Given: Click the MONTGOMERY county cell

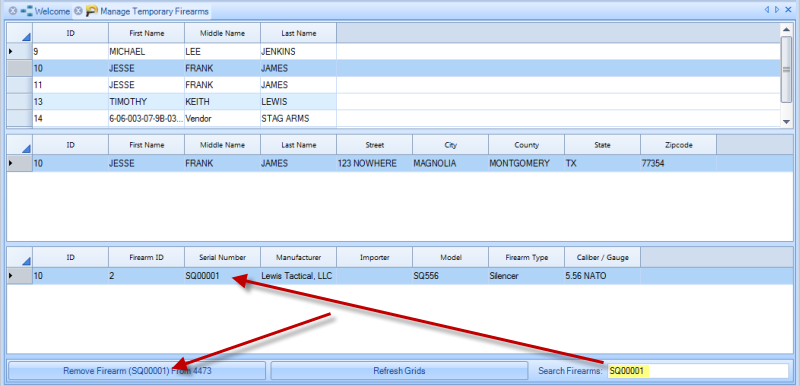Looking at the screenshot, I should click(527, 164).
